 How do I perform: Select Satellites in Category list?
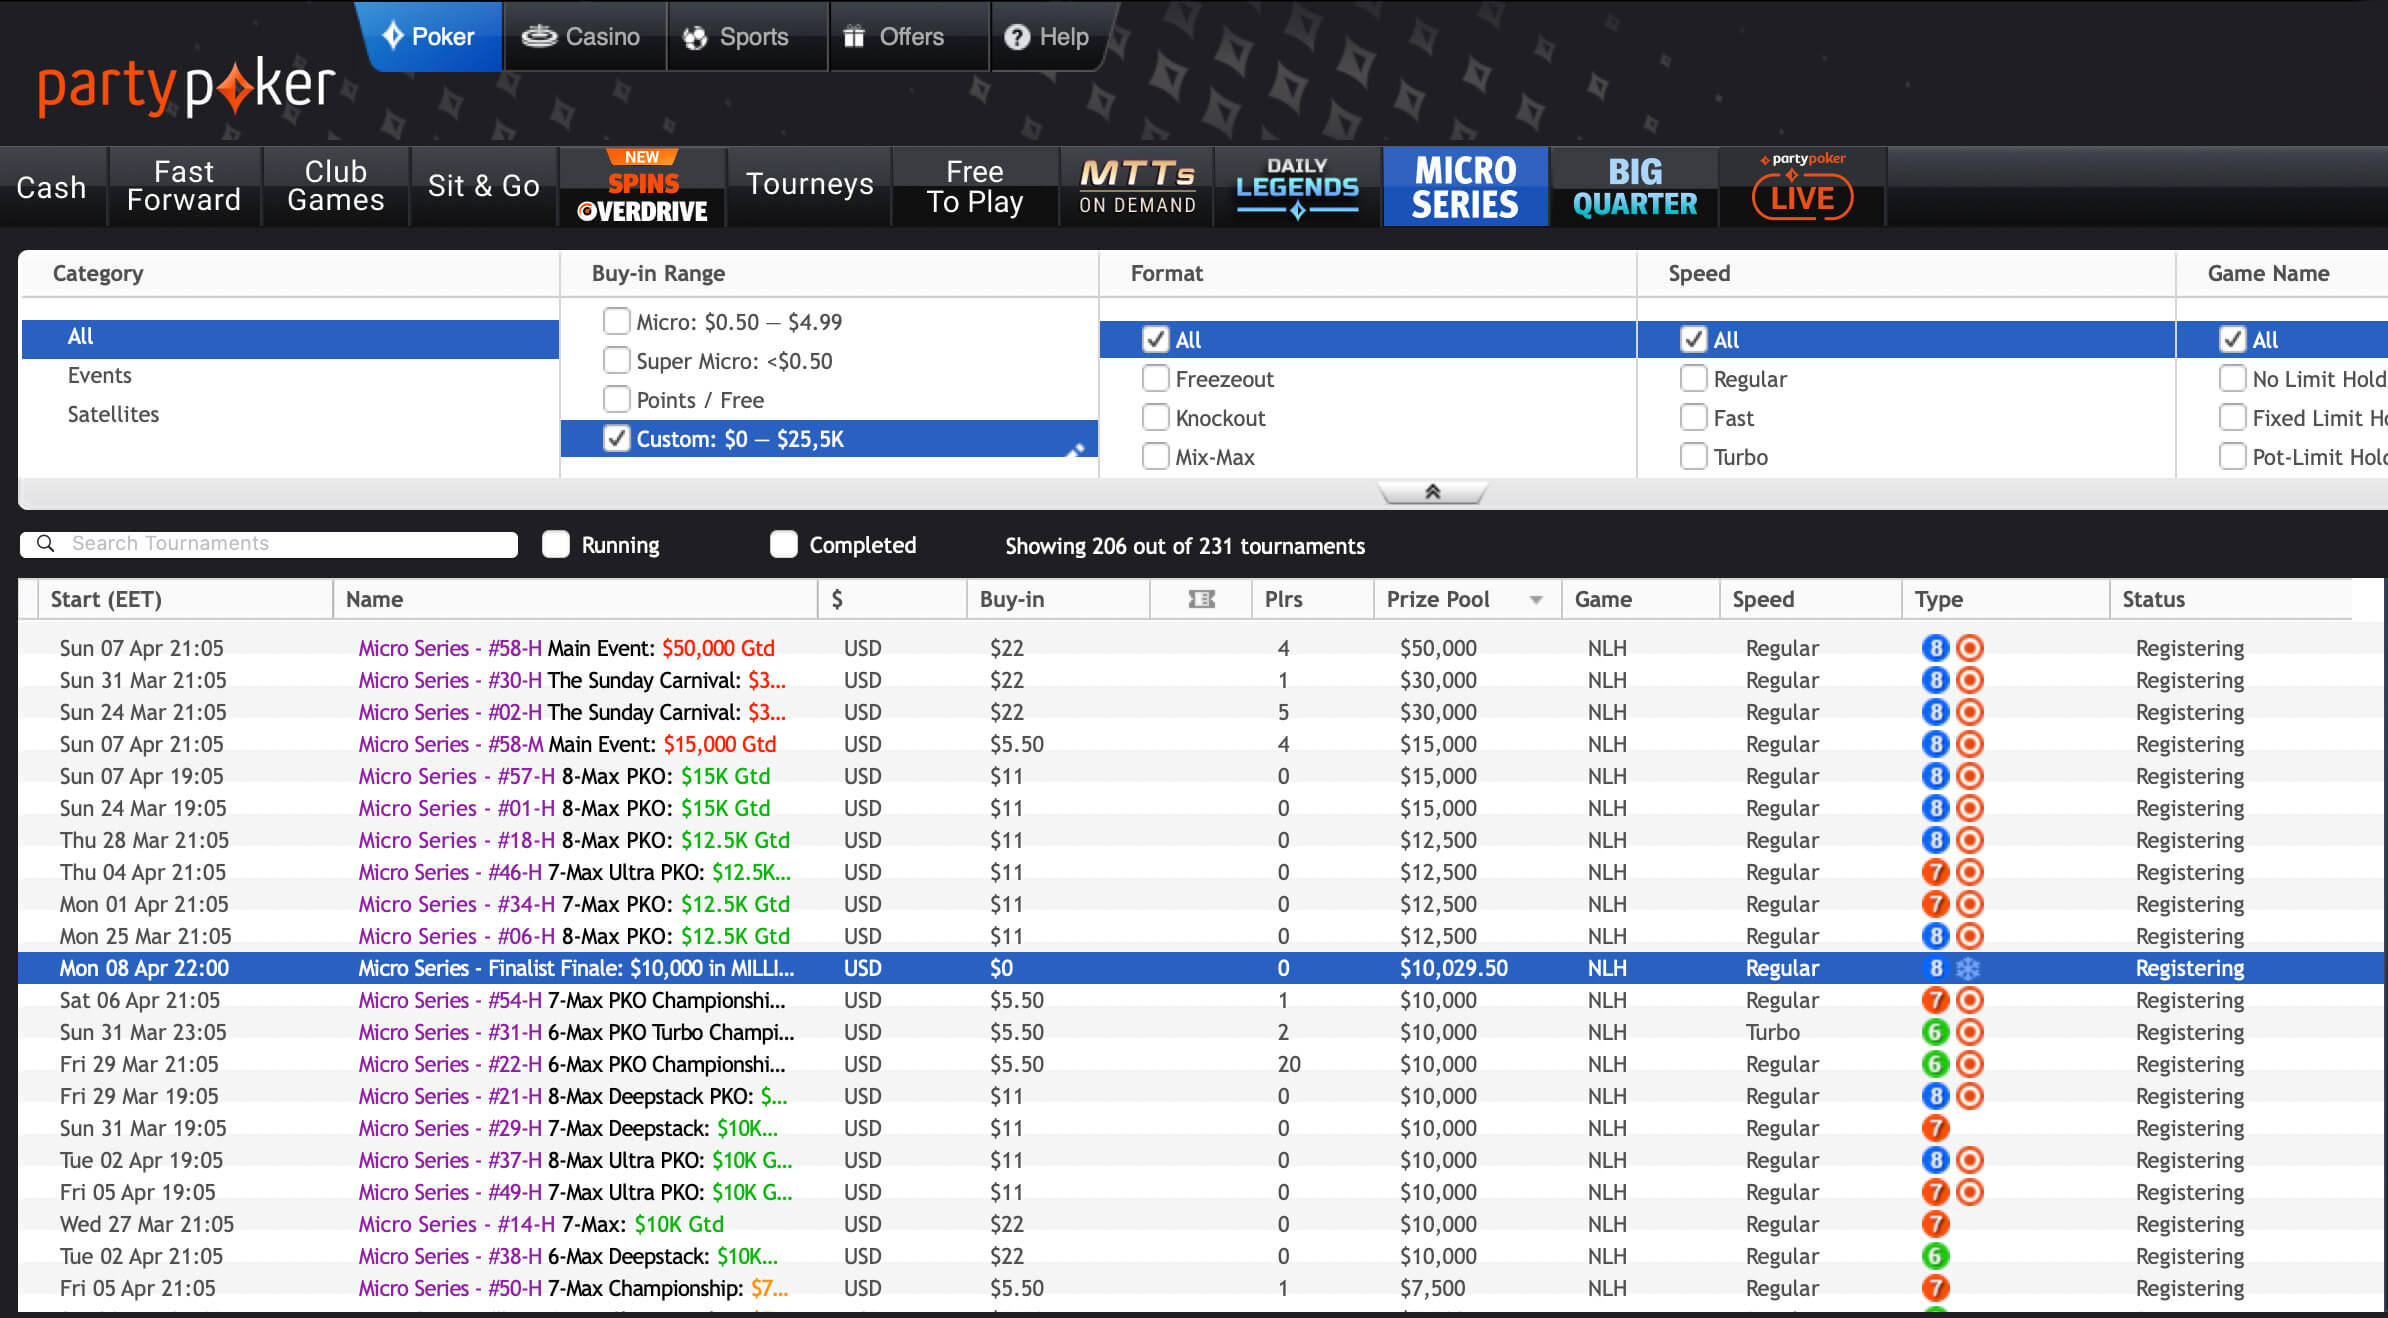tap(113, 414)
